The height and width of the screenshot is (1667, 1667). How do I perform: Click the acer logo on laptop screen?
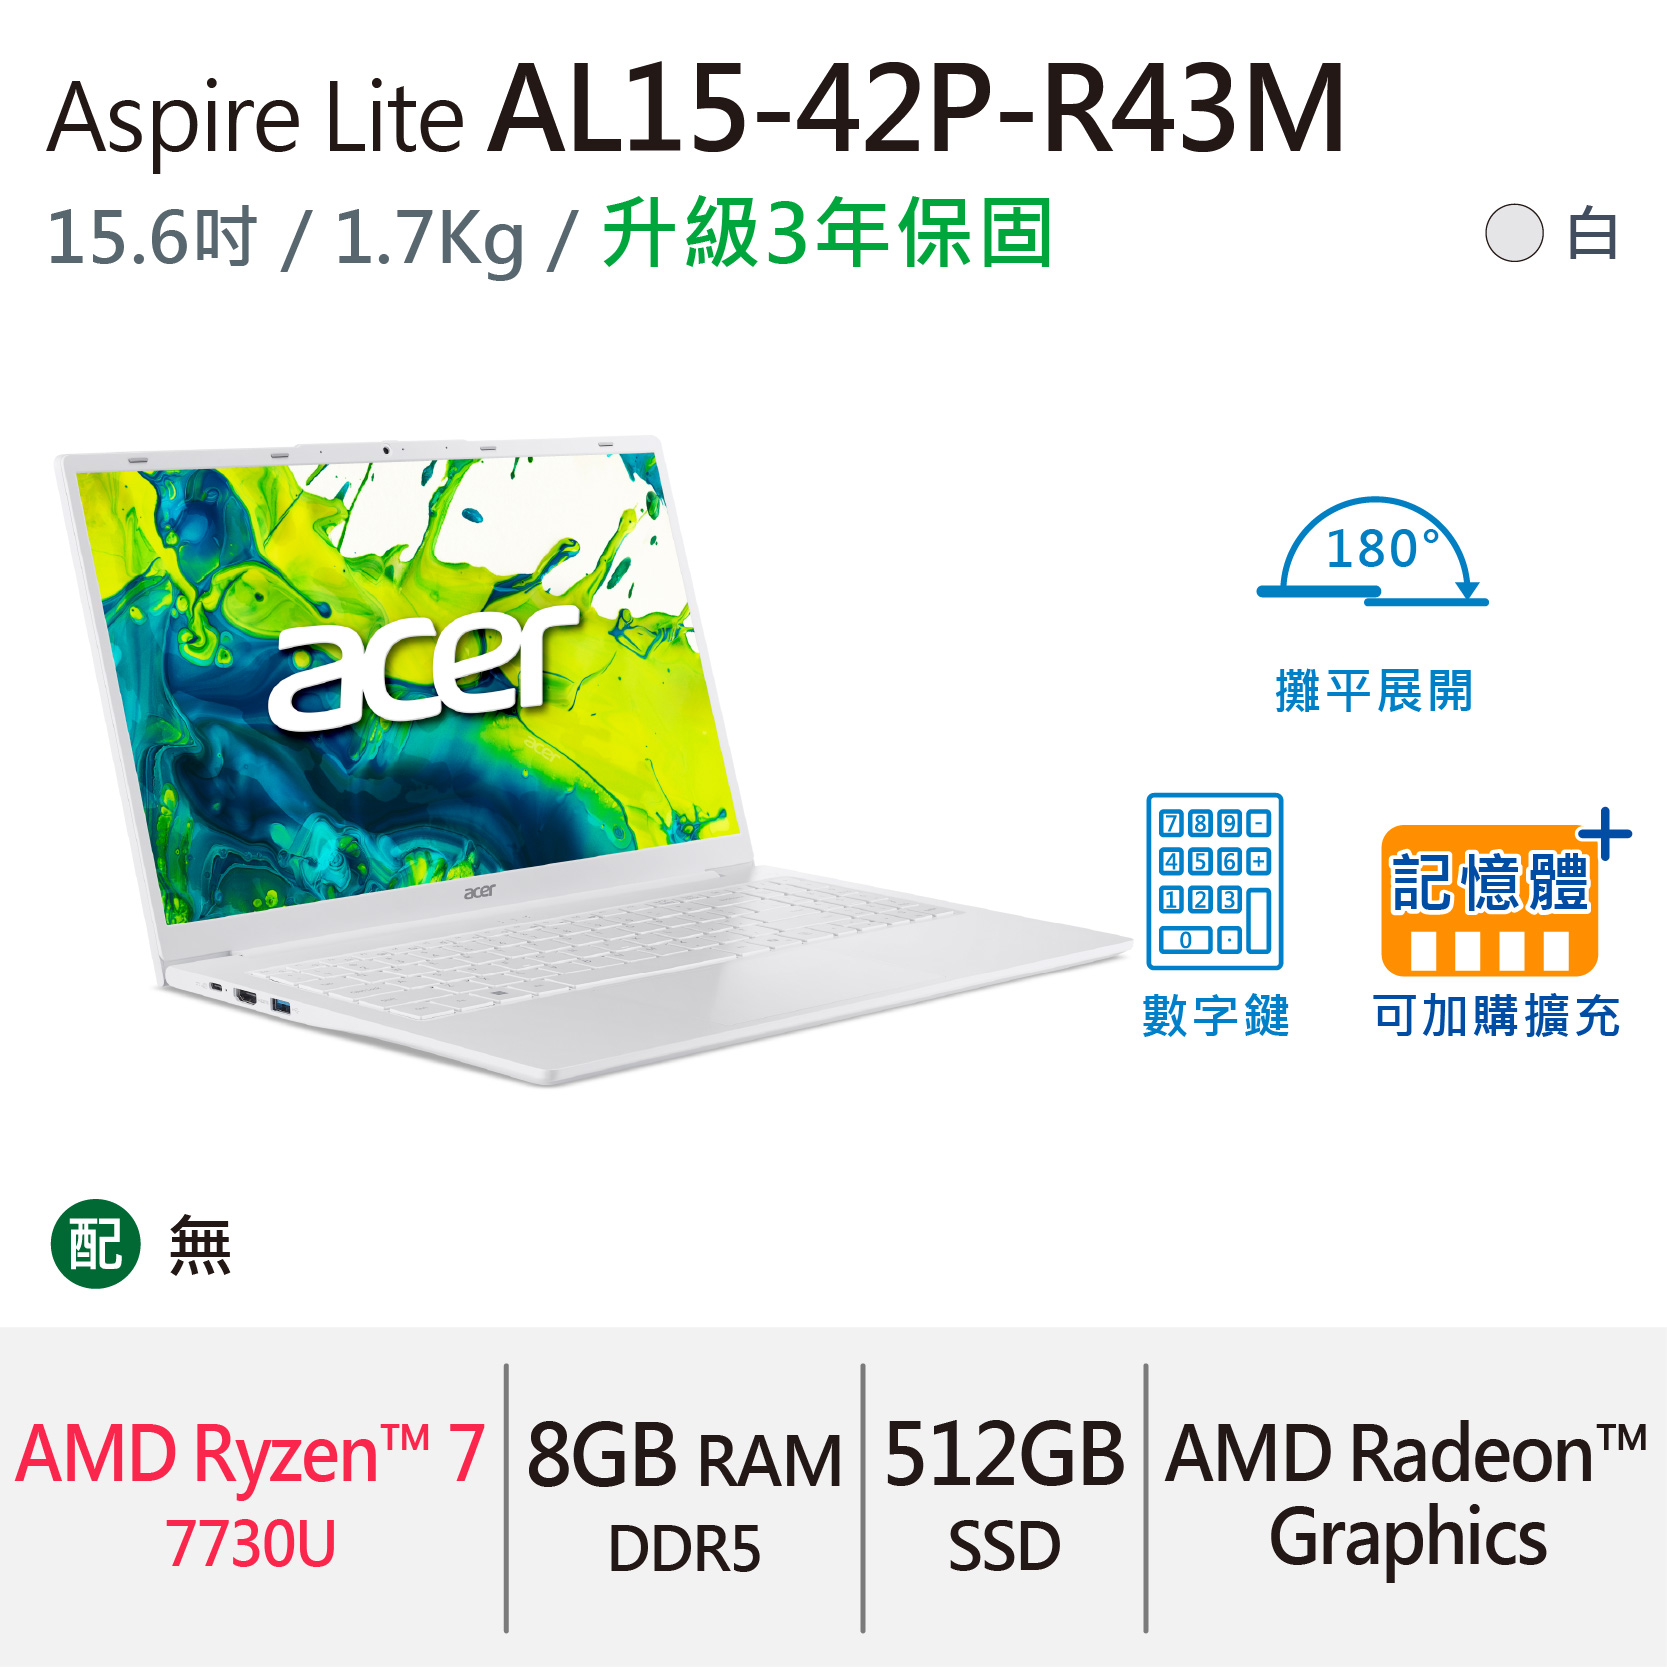[422, 667]
